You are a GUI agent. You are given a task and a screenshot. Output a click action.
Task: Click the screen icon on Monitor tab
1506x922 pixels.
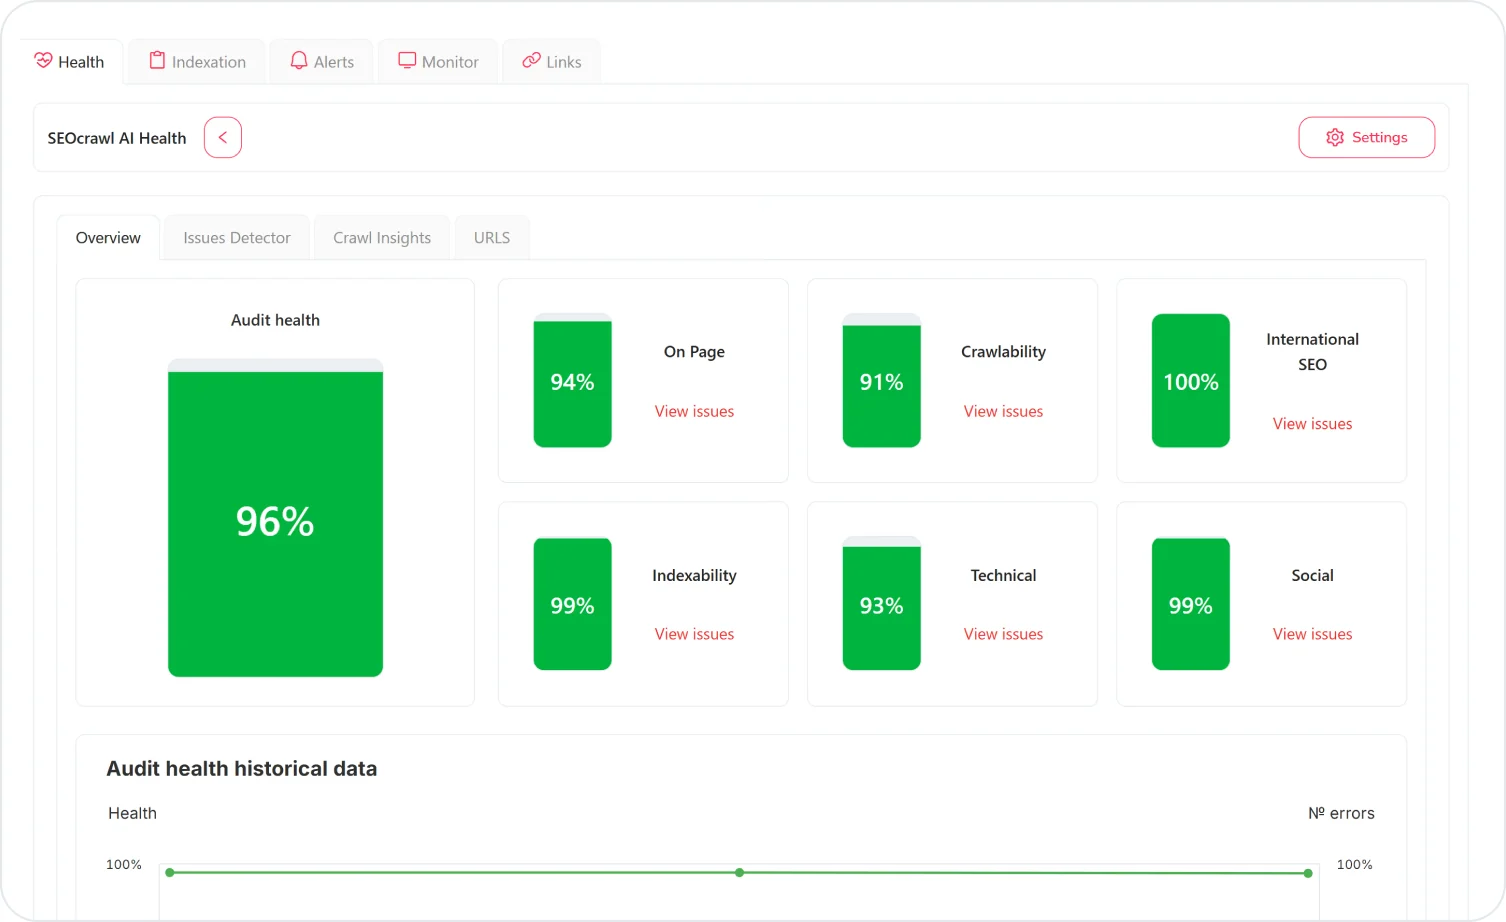[407, 61]
